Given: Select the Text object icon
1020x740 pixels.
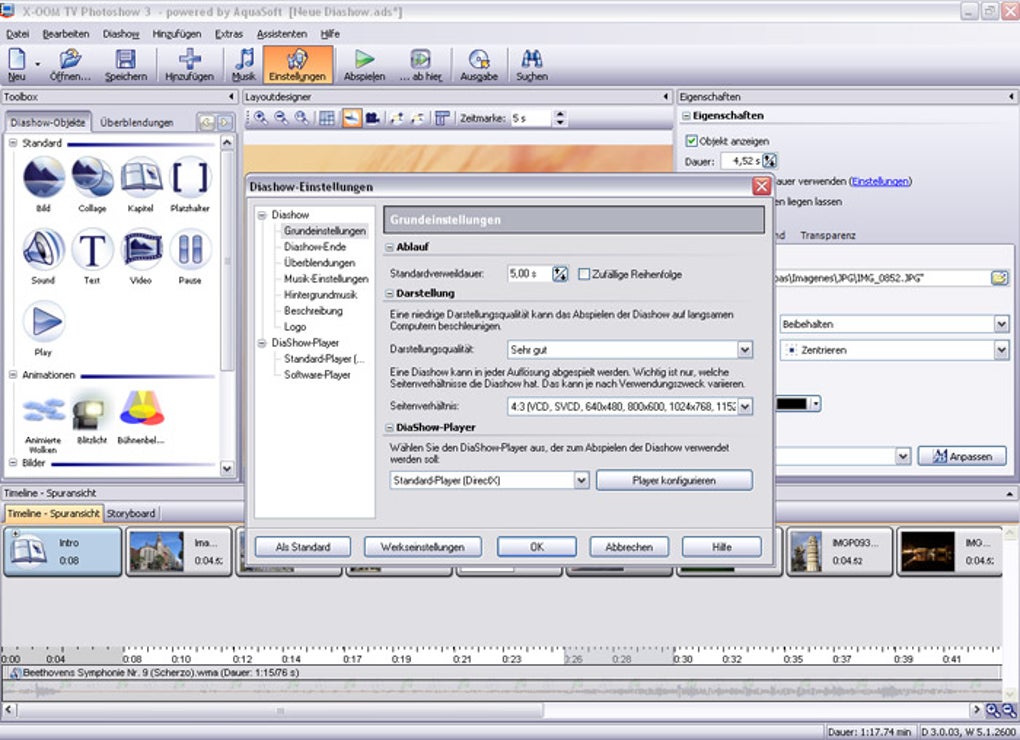Looking at the screenshot, I should click(92, 249).
